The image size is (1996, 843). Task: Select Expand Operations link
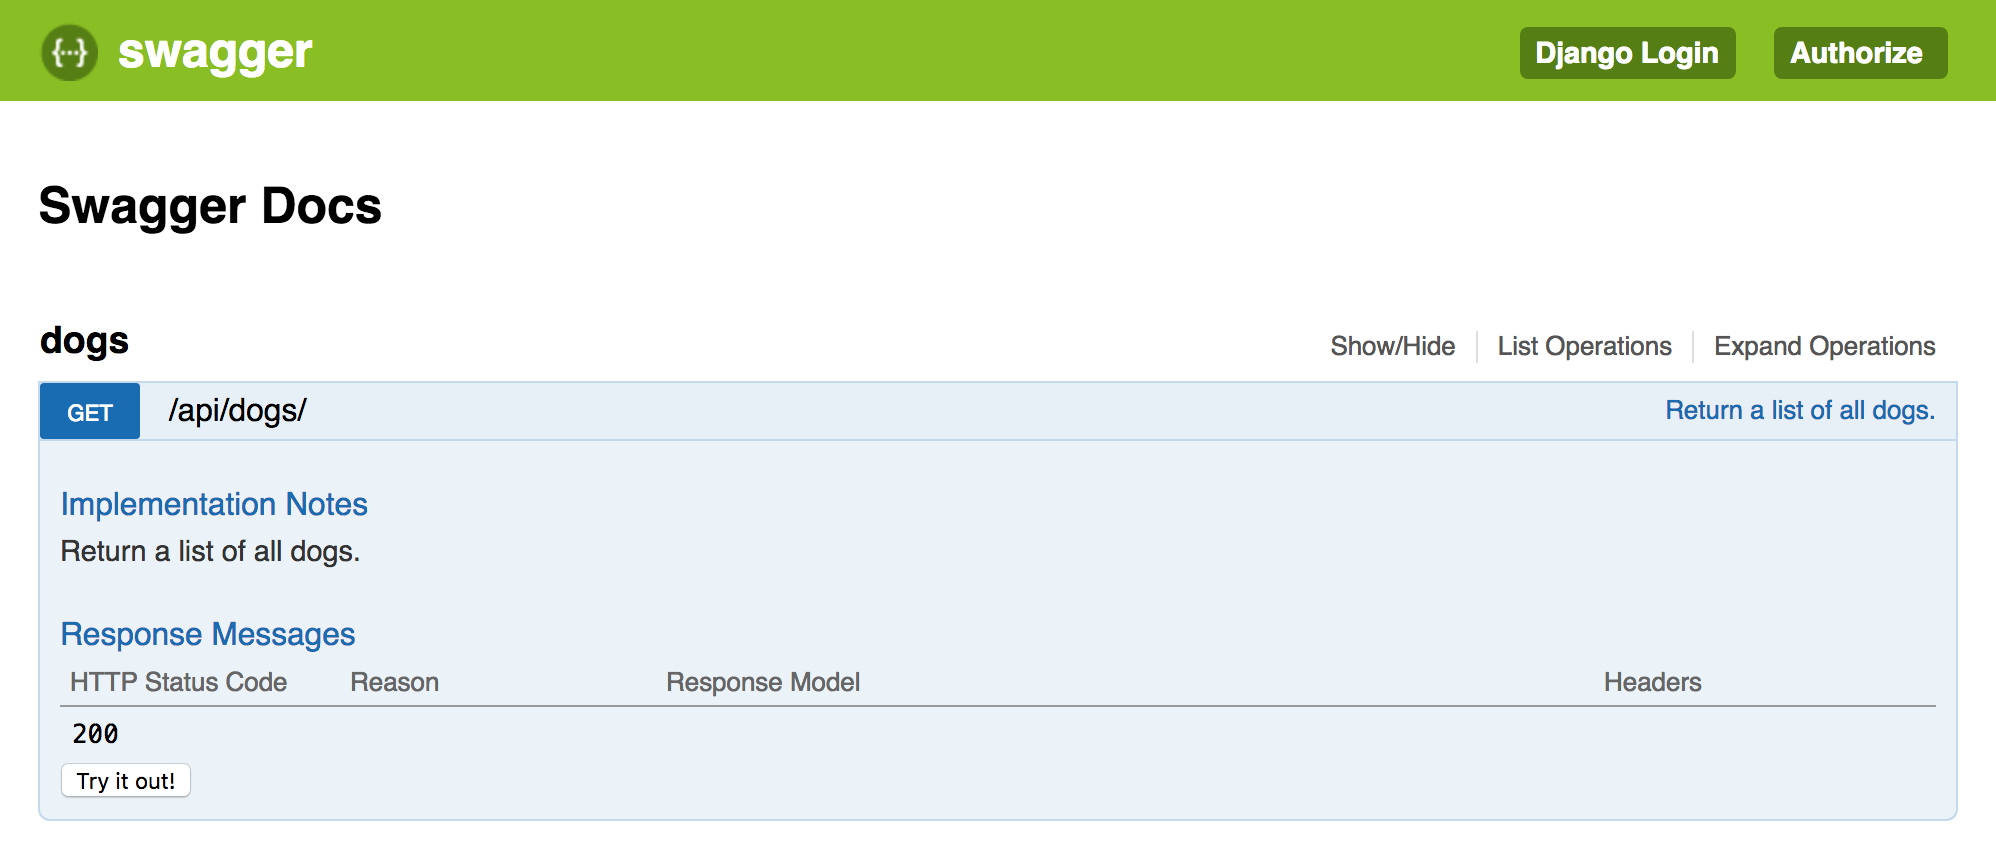pyautogui.click(x=1824, y=346)
